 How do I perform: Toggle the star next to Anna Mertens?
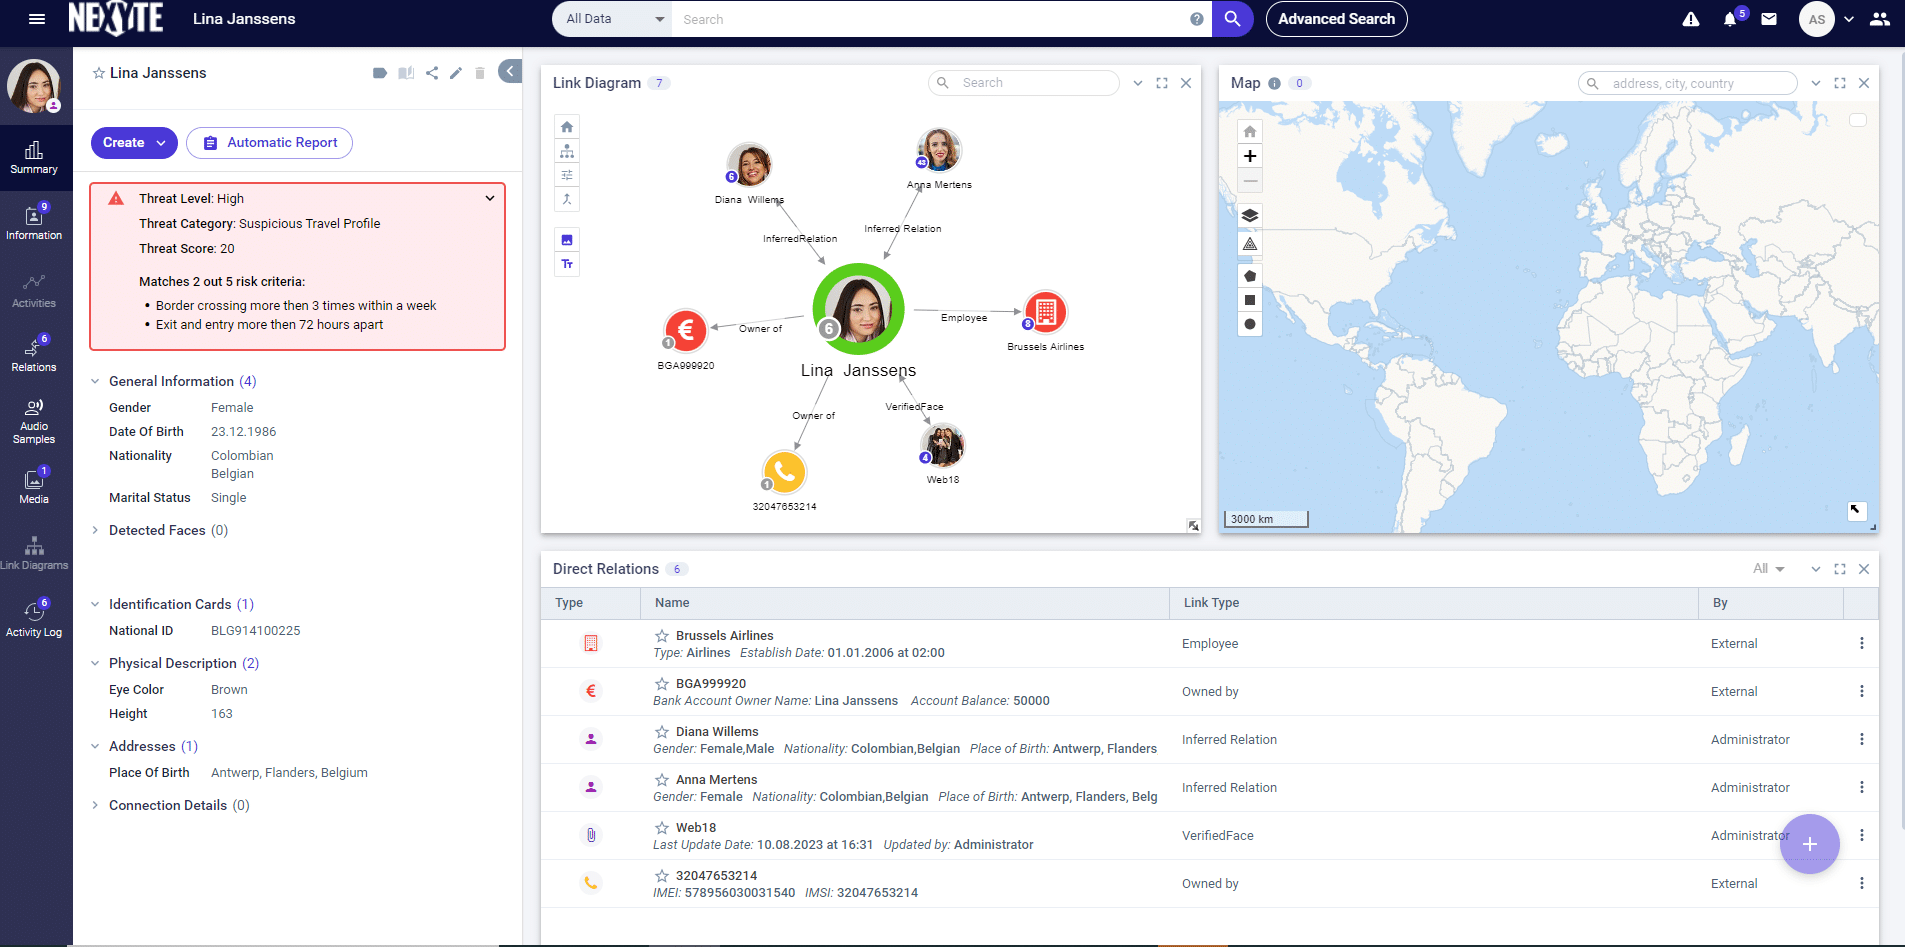point(661,779)
